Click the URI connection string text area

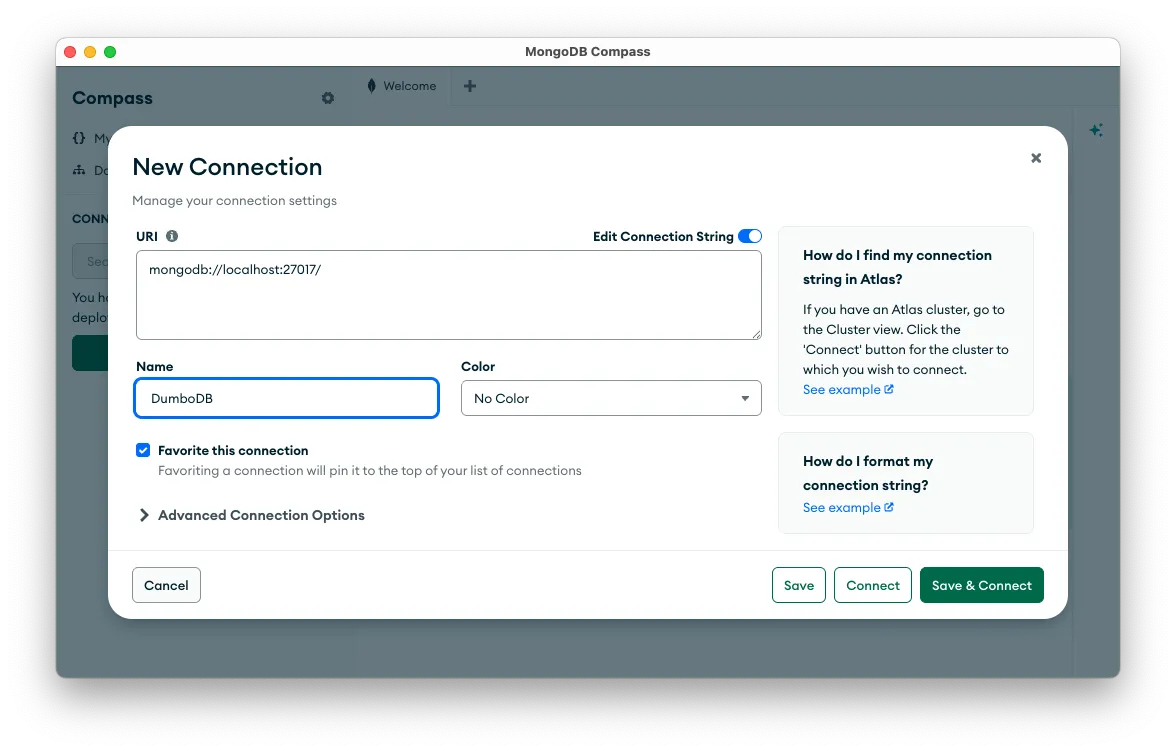(x=448, y=295)
